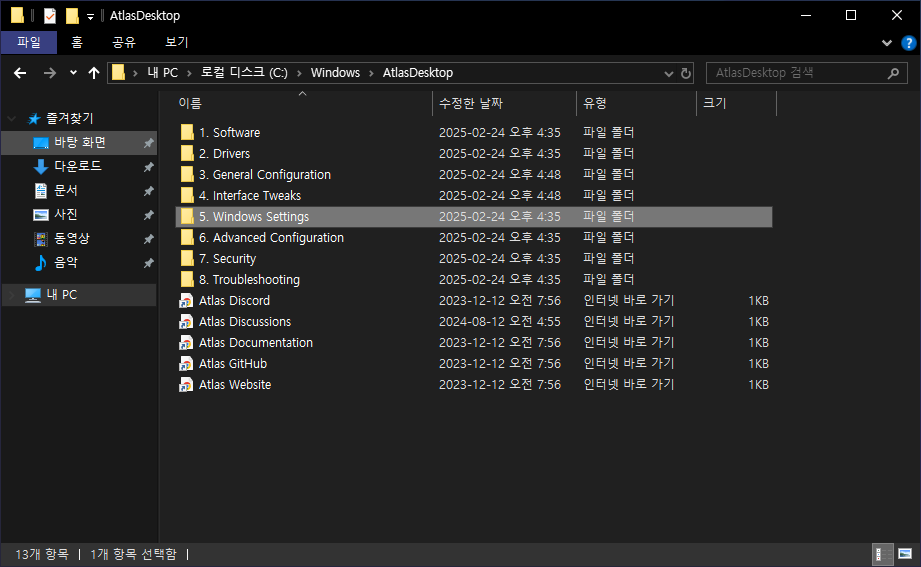The height and width of the screenshot is (567, 921).
Task: Select the Atlas Website shortcut icon
Action: tap(186, 385)
